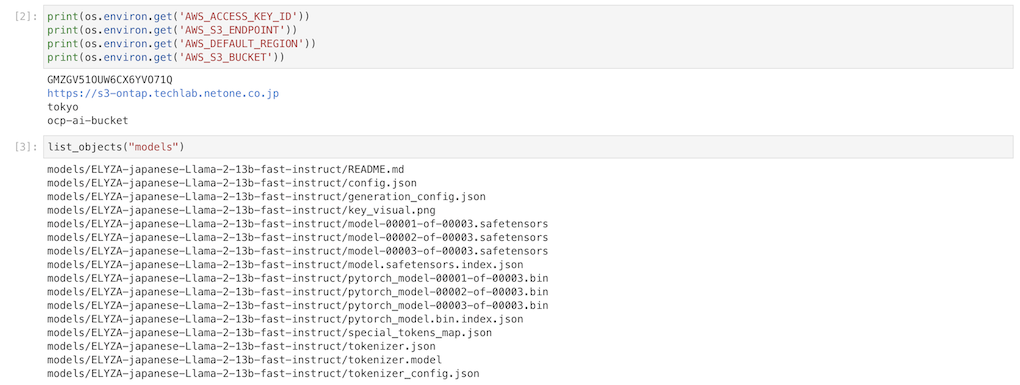The image size is (1020, 385).
Task: Click the key_visual.png path line
Action: 241,210
